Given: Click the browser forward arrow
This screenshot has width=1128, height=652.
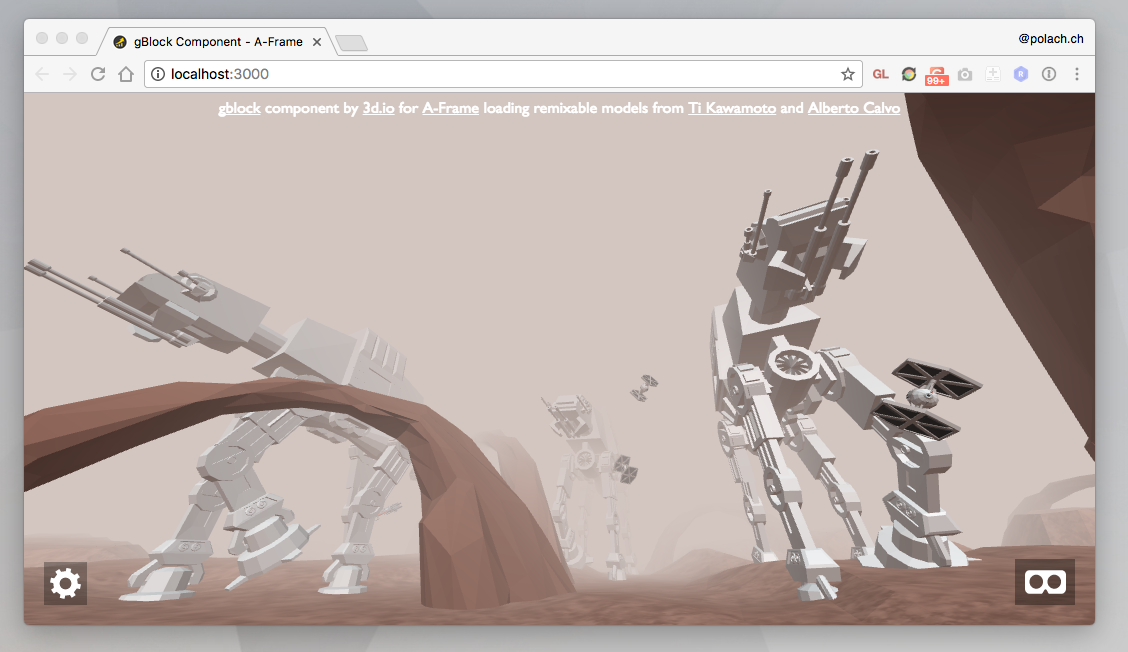Looking at the screenshot, I should pos(70,74).
